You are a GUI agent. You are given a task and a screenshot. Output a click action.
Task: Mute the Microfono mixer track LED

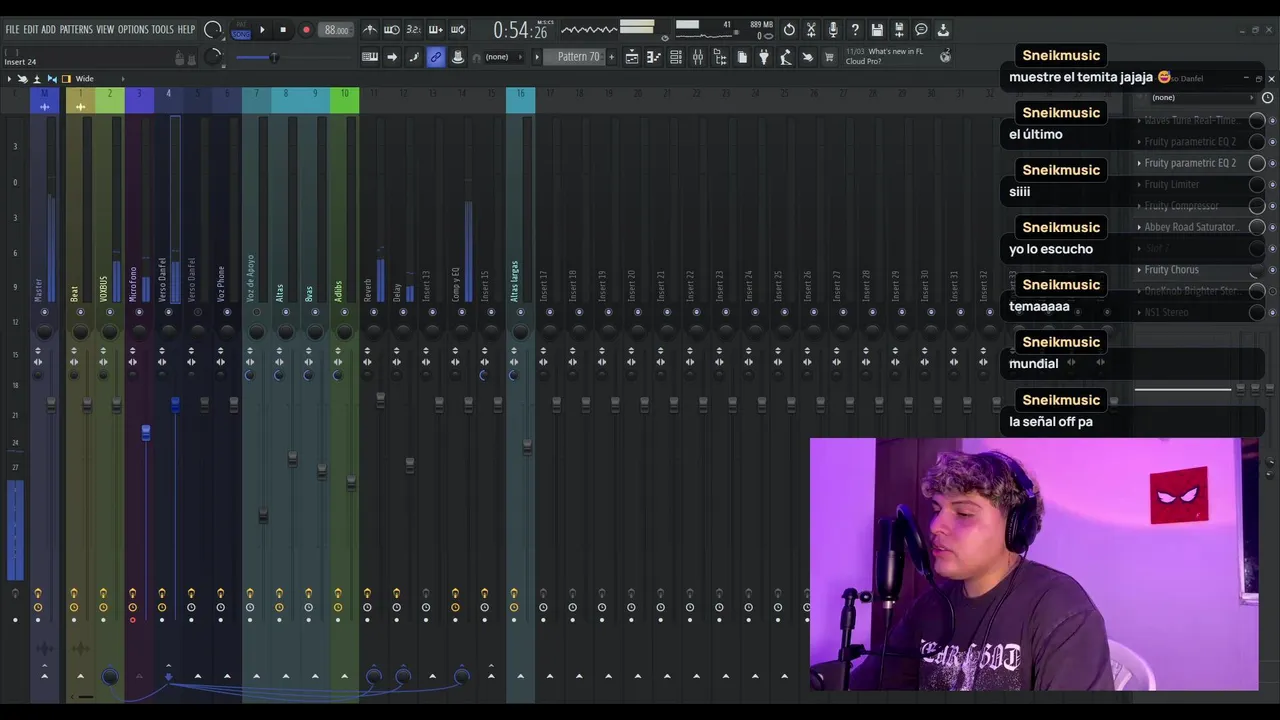tap(139, 312)
